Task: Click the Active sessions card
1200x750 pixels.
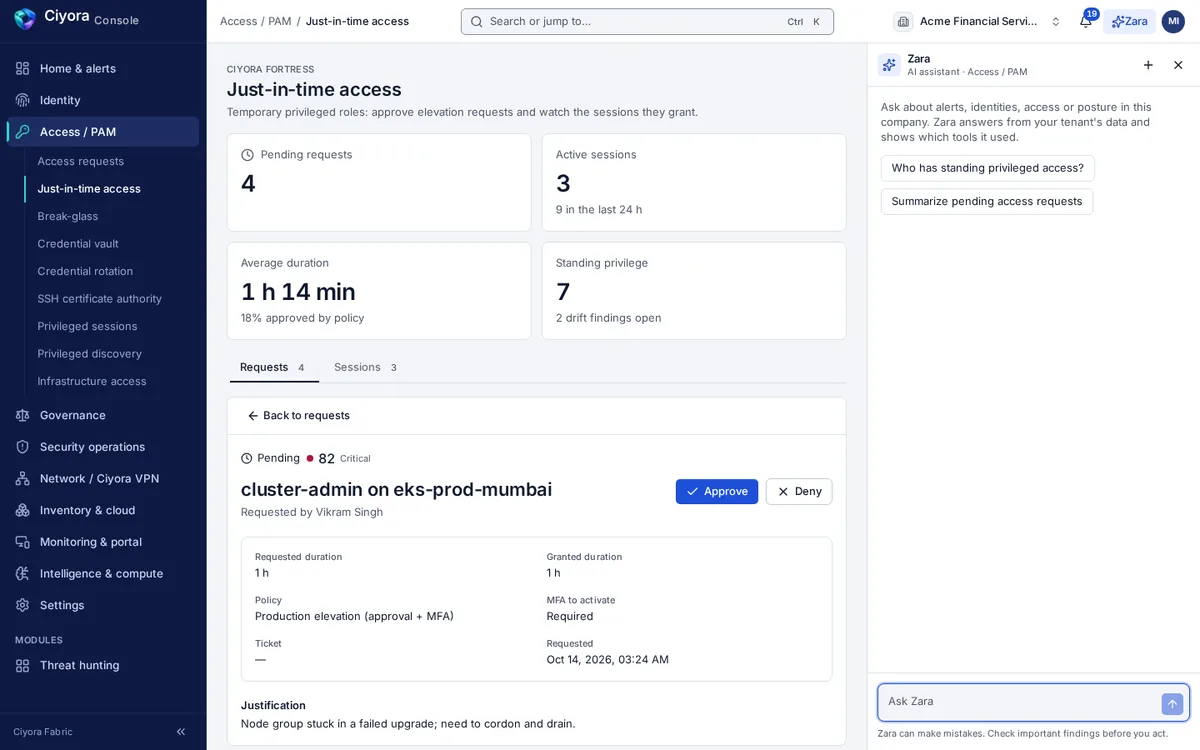Action: tap(694, 183)
